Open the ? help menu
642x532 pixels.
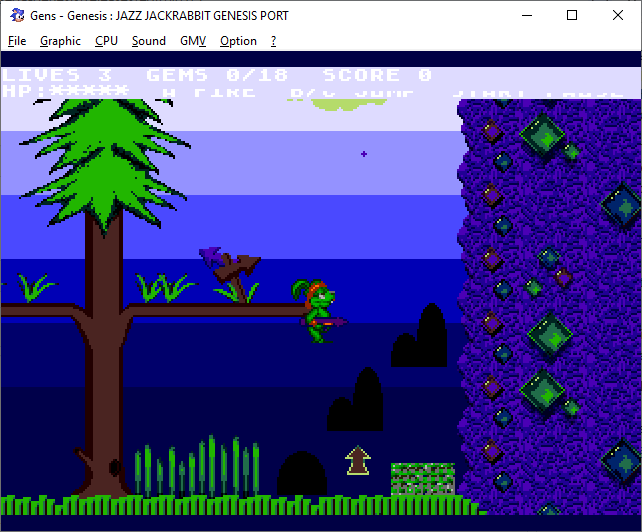[x=274, y=41]
